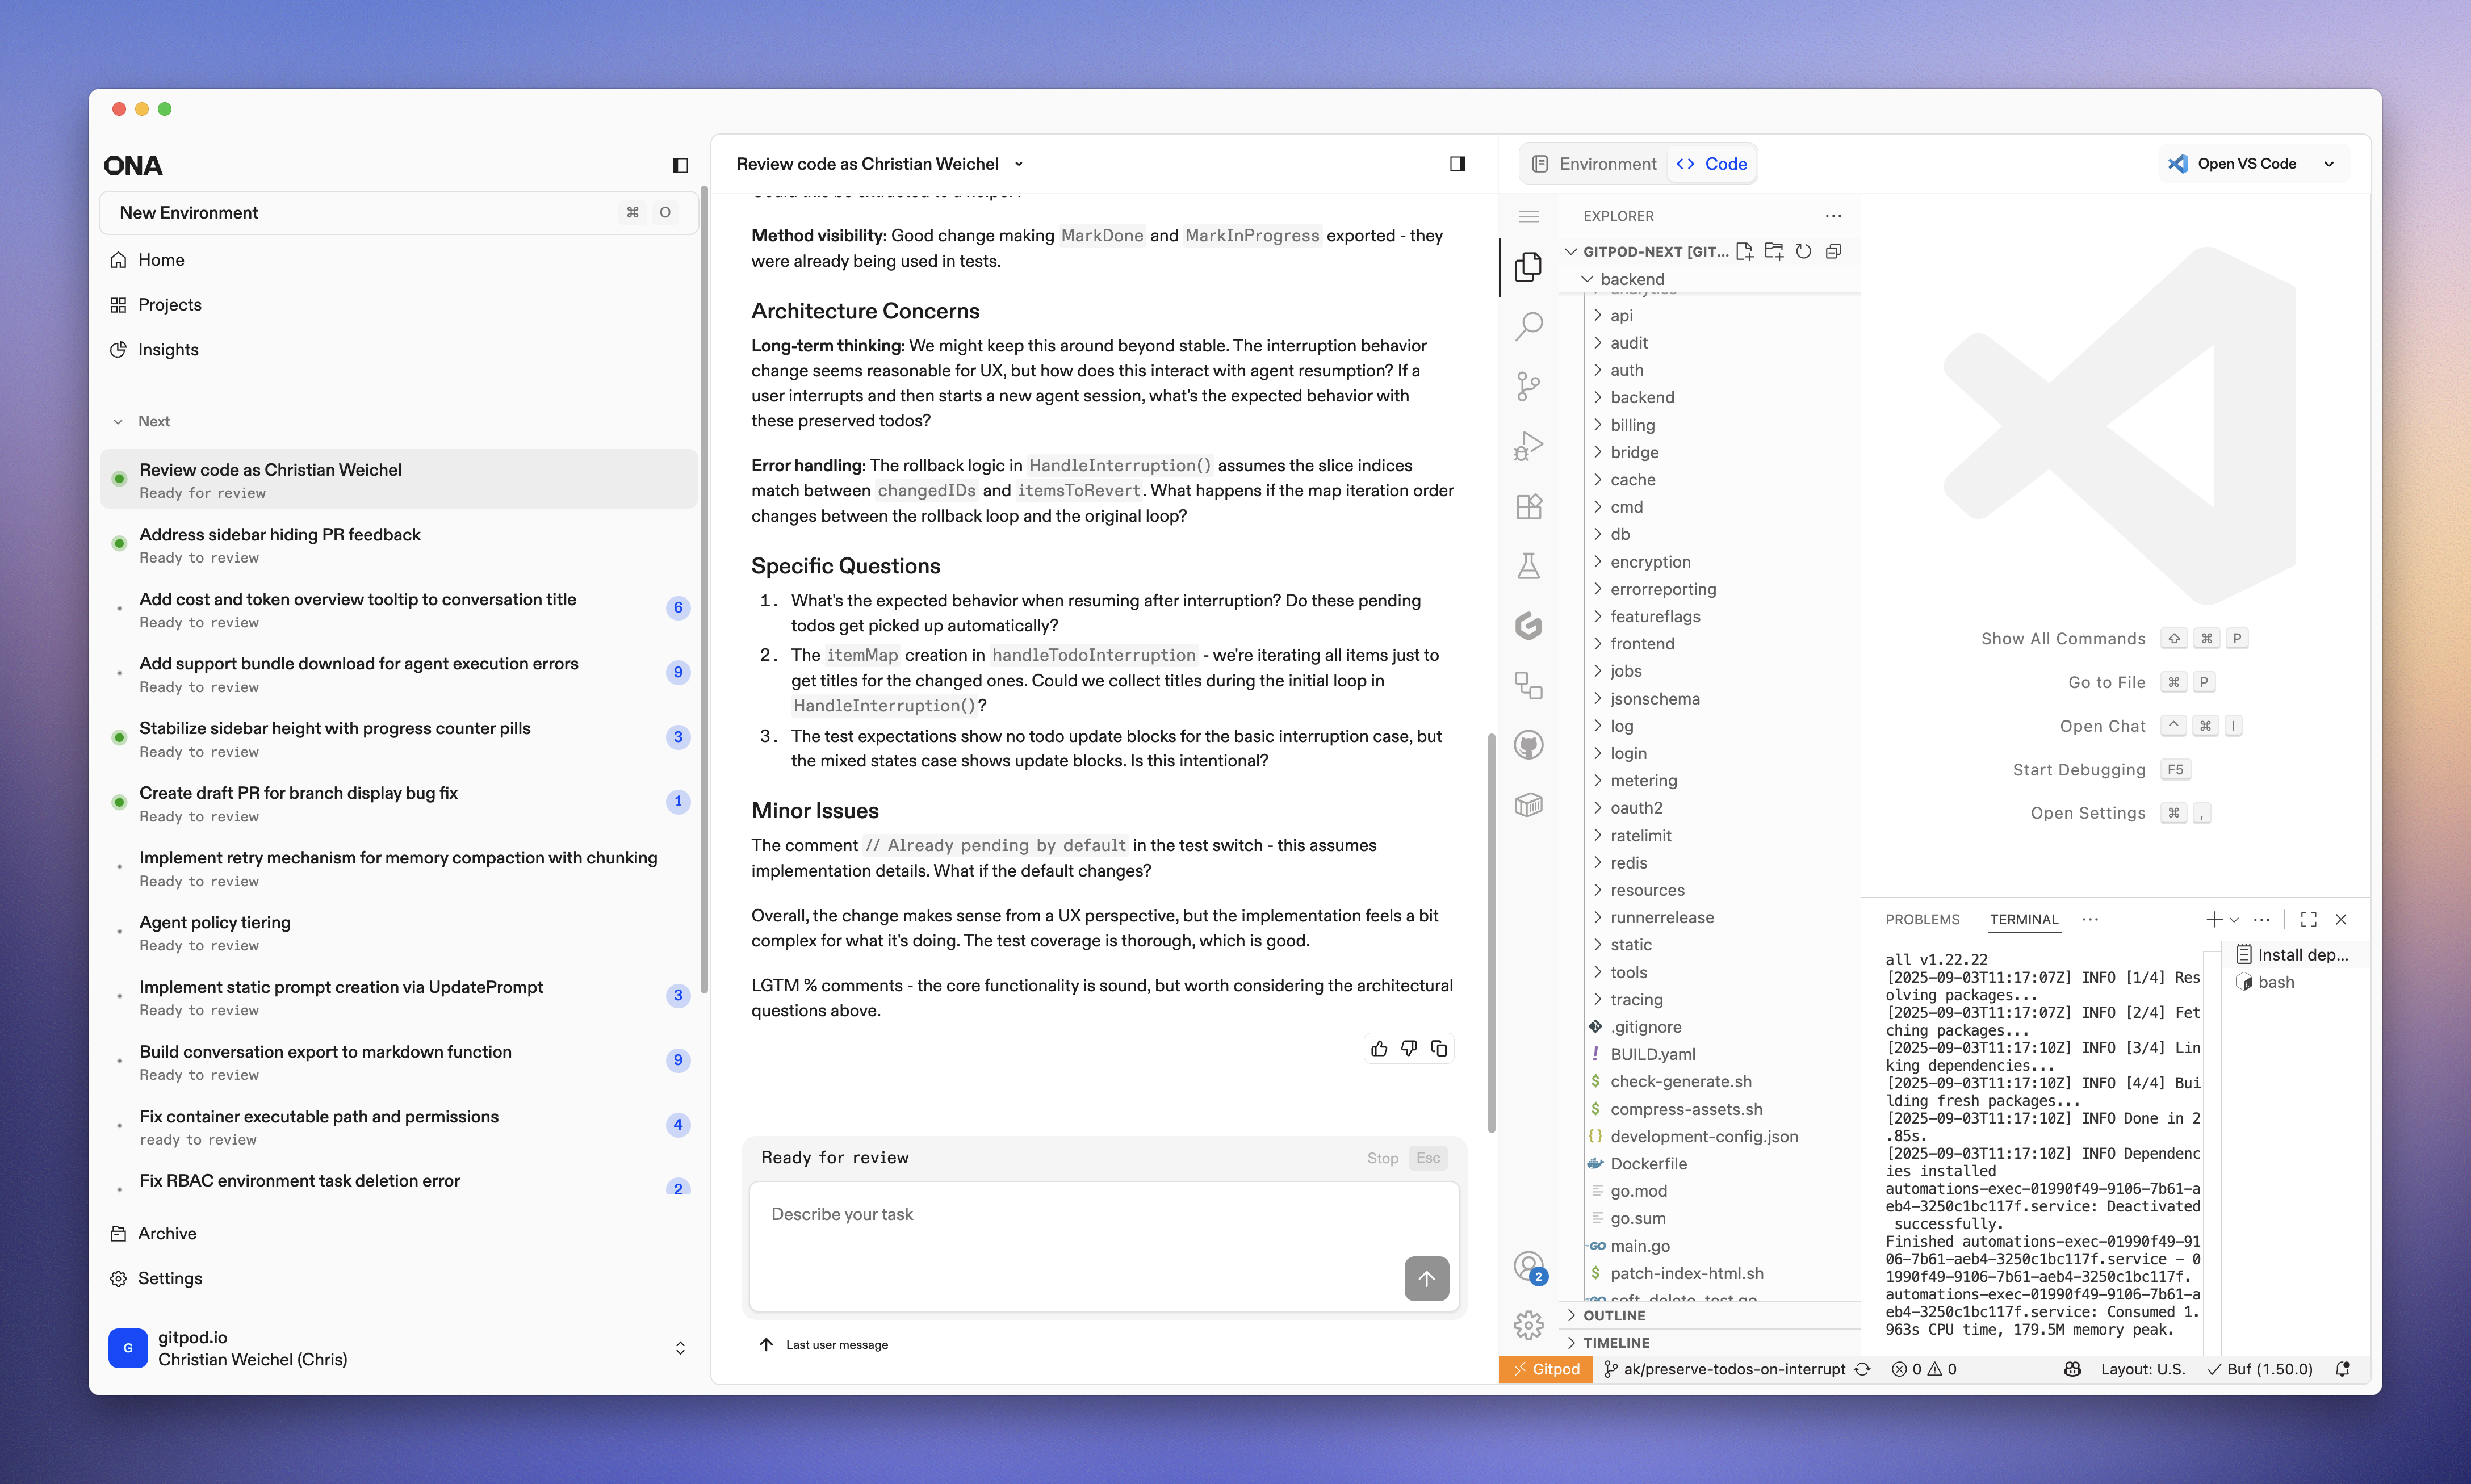Refresh the Explorer file tree
Screen dimensions: 2471x1484
(1803, 251)
